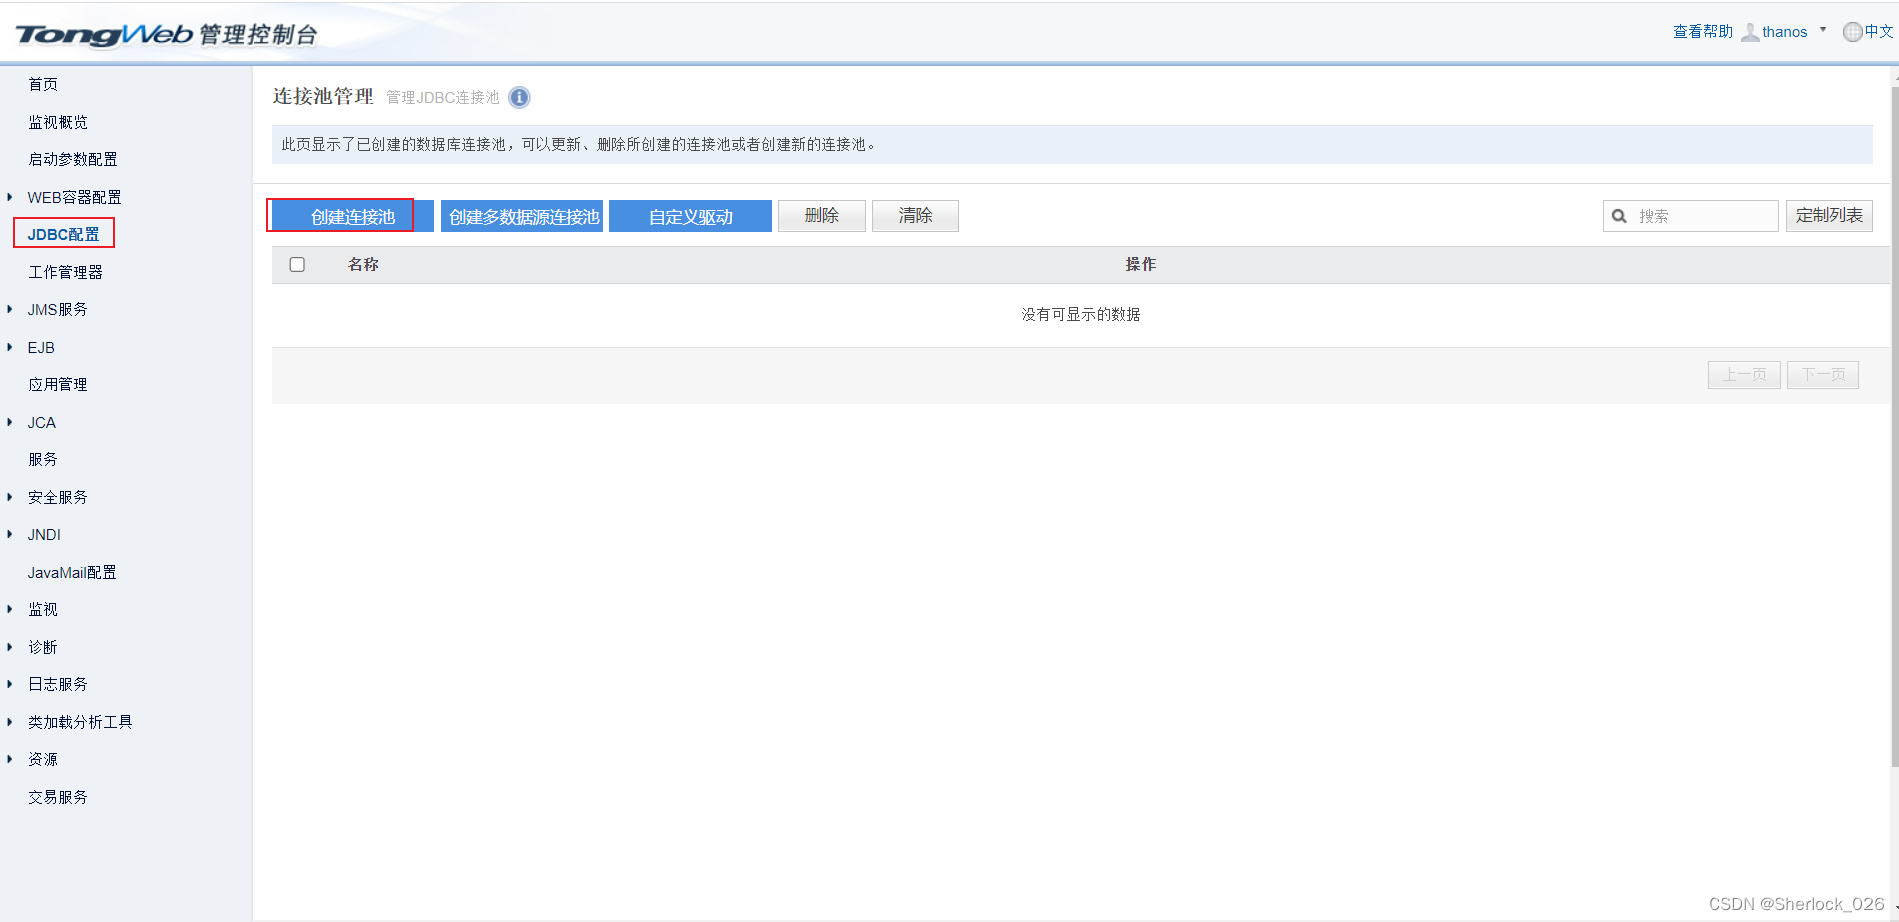Check the select-all checkbox in table header
This screenshot has width=1899, height=922.
(296, 263)
